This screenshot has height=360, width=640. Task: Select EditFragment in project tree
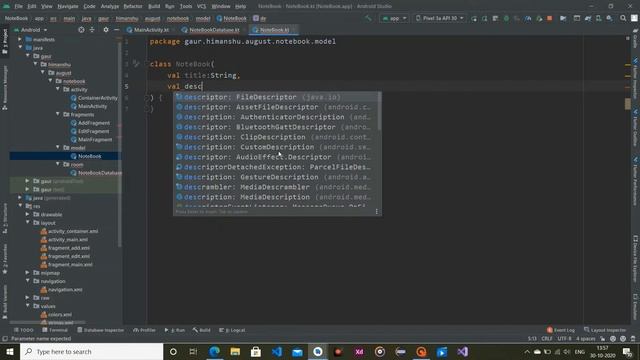[90, 131]
